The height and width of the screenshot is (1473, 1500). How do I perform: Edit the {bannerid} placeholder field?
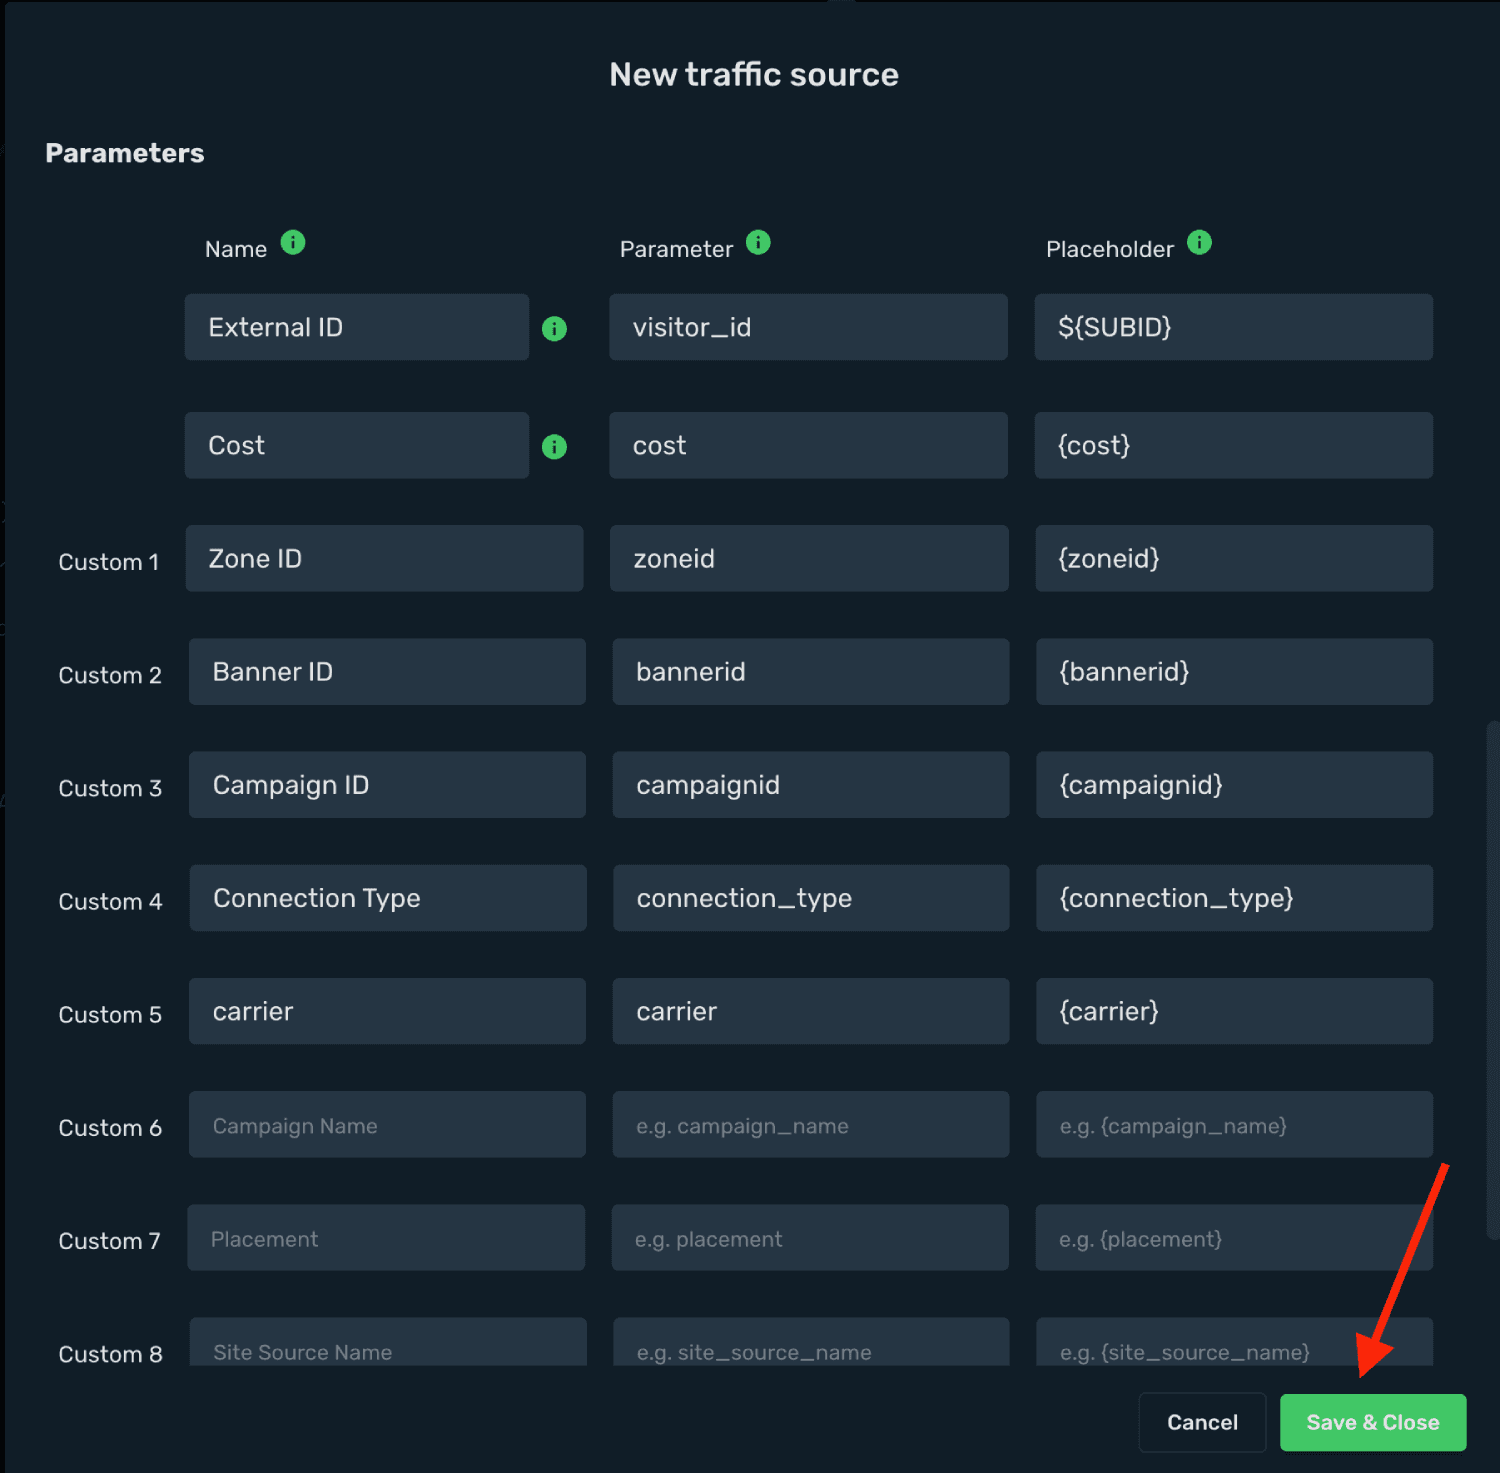[1234, 672]
